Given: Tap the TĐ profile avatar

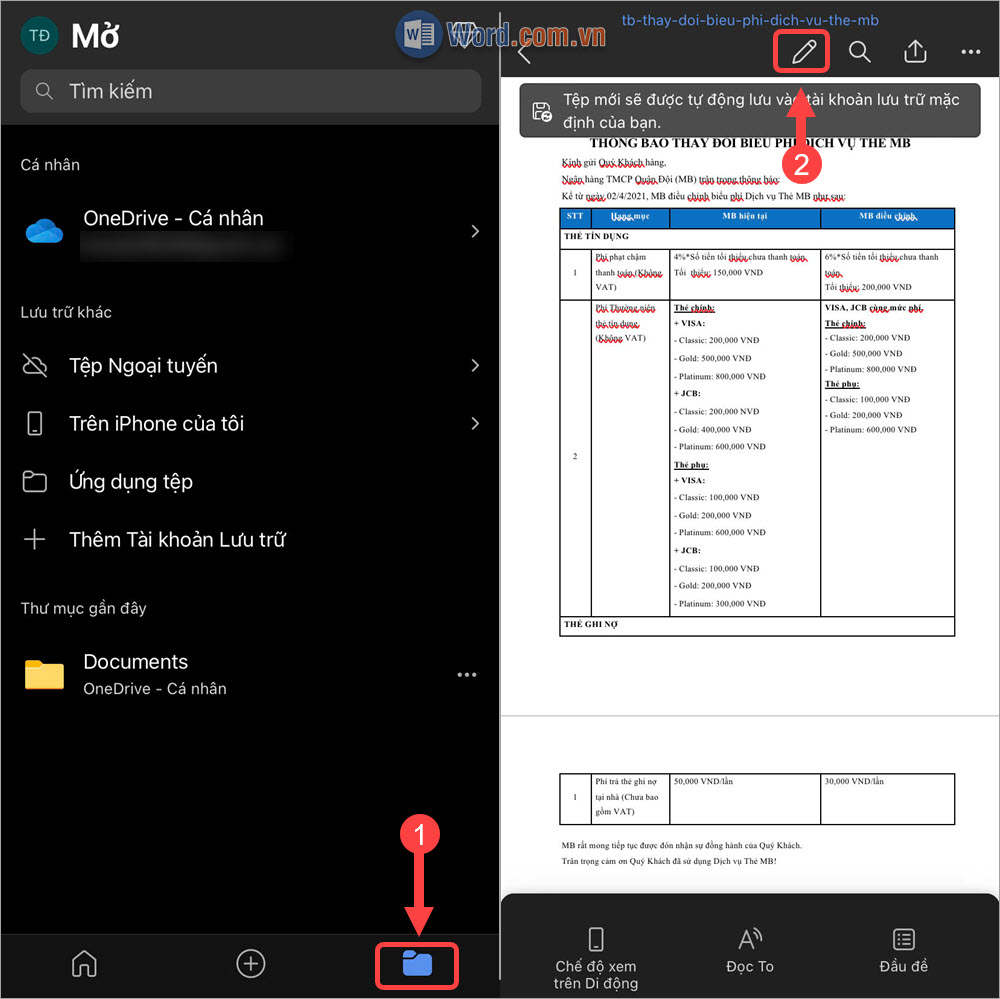Looking at the screenshot, I should (40, 36).
